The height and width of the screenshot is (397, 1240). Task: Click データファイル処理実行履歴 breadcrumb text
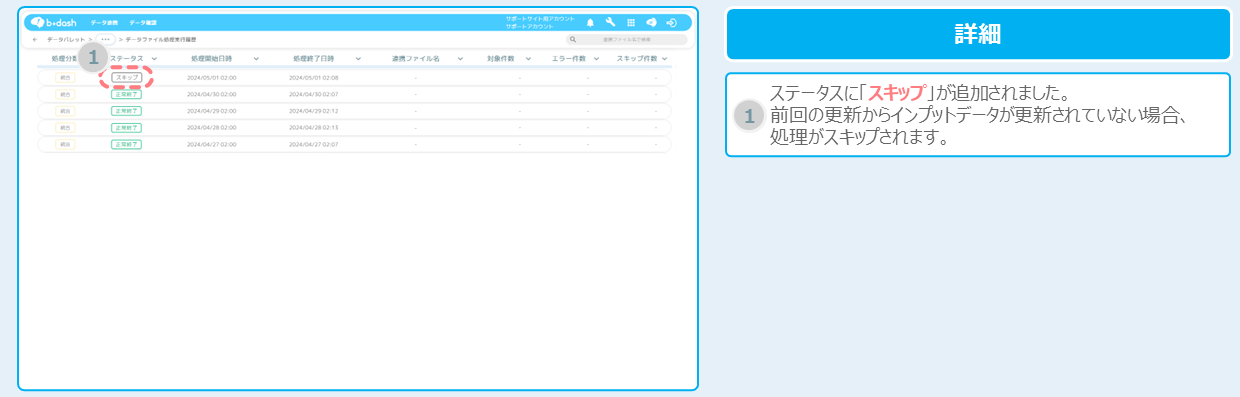pyautogui.click(x=162, y=39)
